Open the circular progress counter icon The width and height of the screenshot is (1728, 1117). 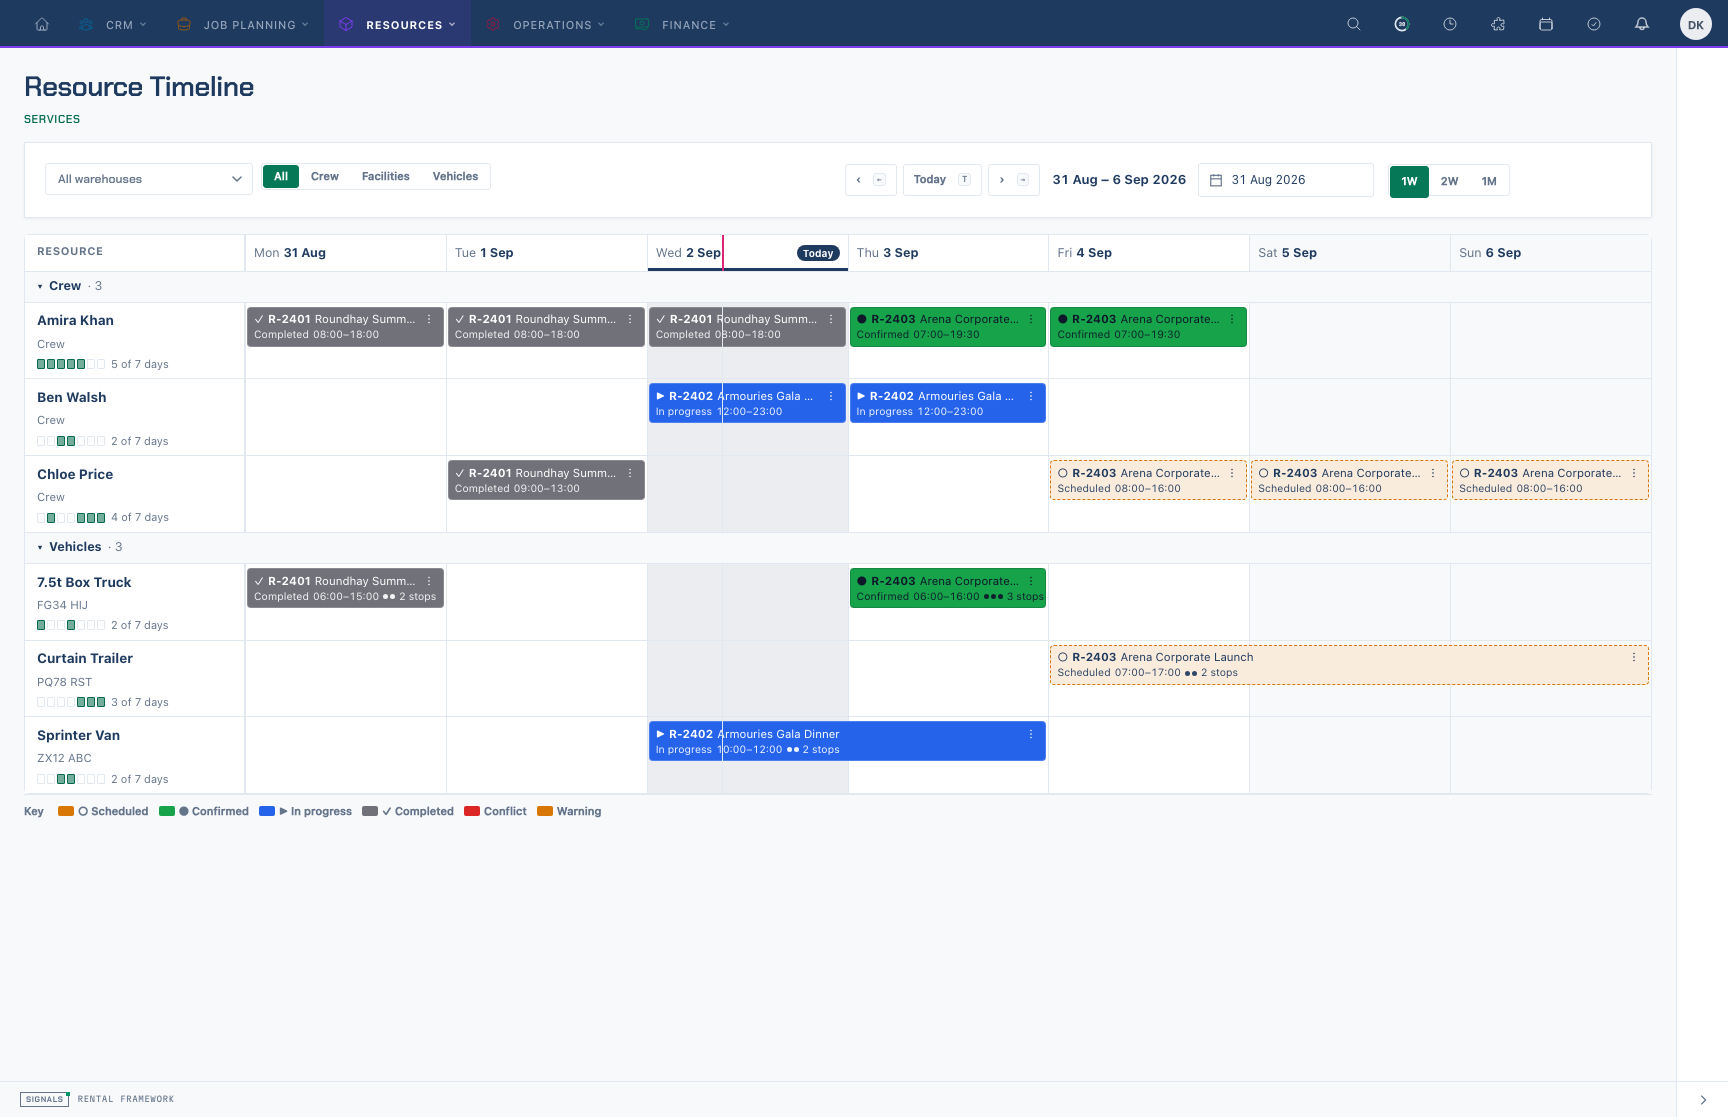pos(1402,24)
